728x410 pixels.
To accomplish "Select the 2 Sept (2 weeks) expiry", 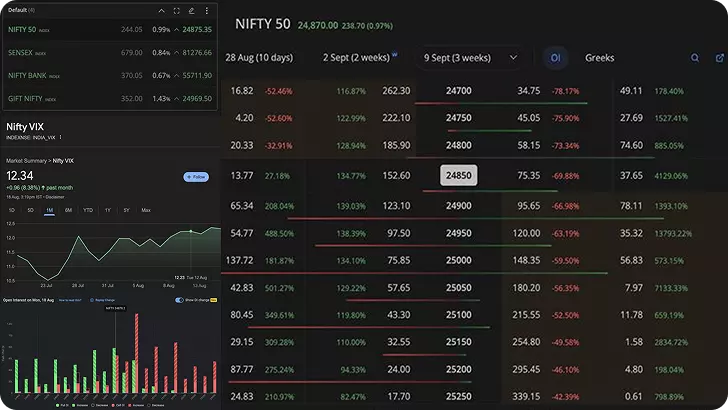I will pos(358,58).
